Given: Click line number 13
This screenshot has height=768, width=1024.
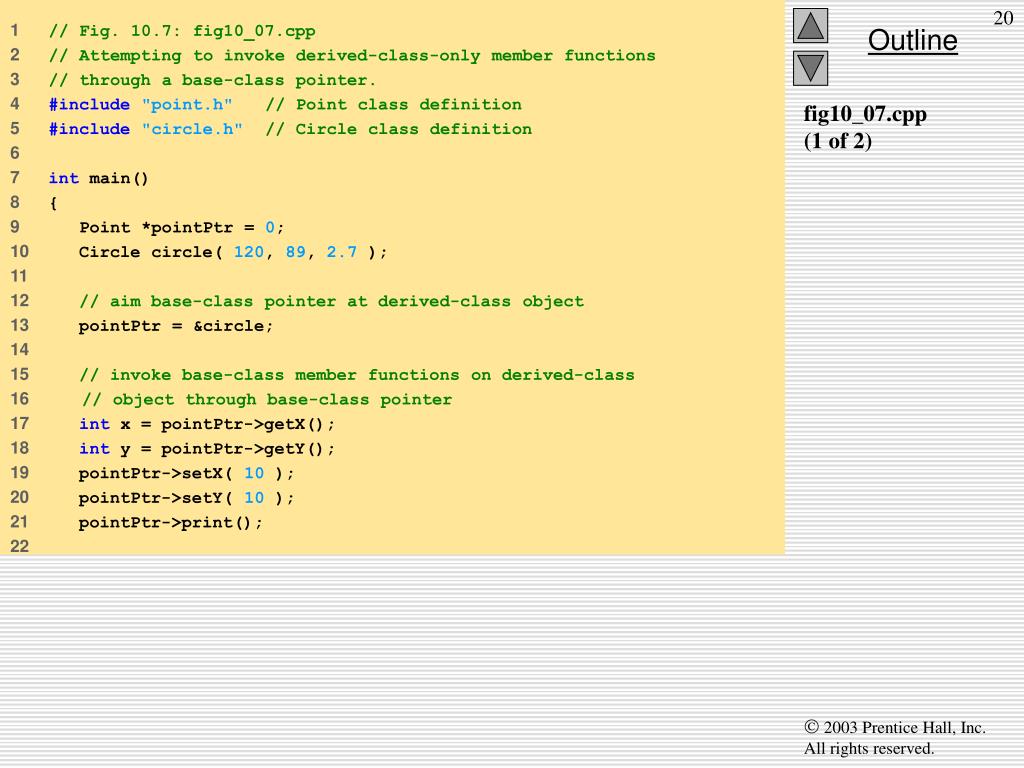Looking at the screenshot, I should 20,325.
